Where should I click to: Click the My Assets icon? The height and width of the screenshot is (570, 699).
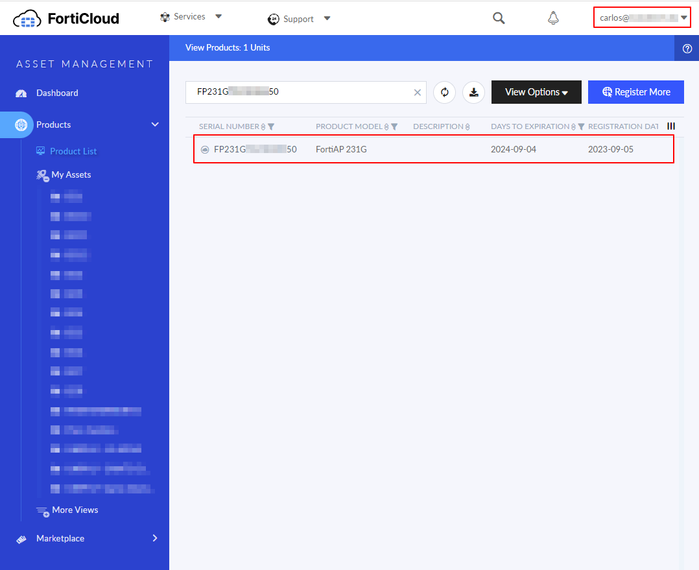[x=42, y=175]
